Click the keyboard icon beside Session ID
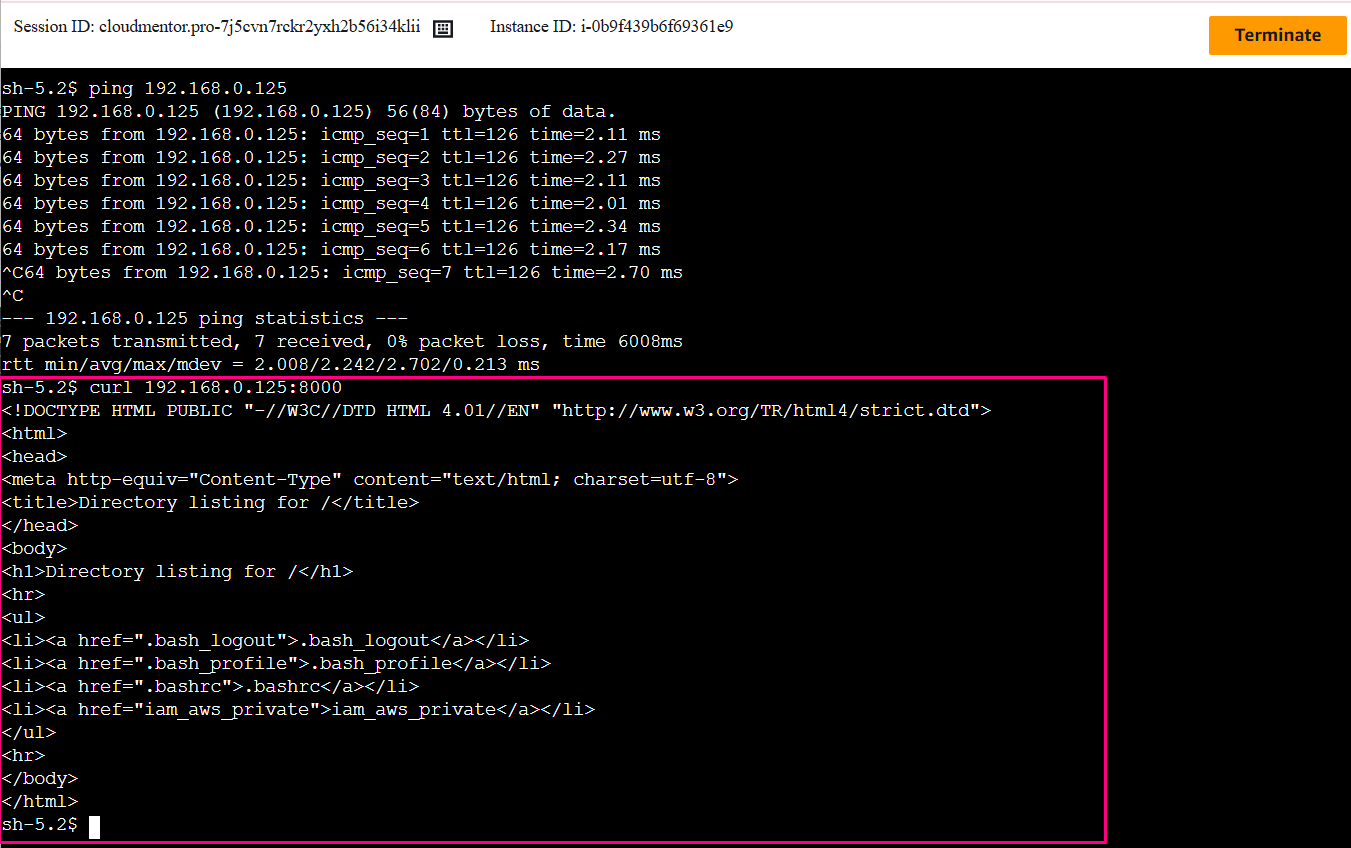The image size is (1351, 848). 443,29
